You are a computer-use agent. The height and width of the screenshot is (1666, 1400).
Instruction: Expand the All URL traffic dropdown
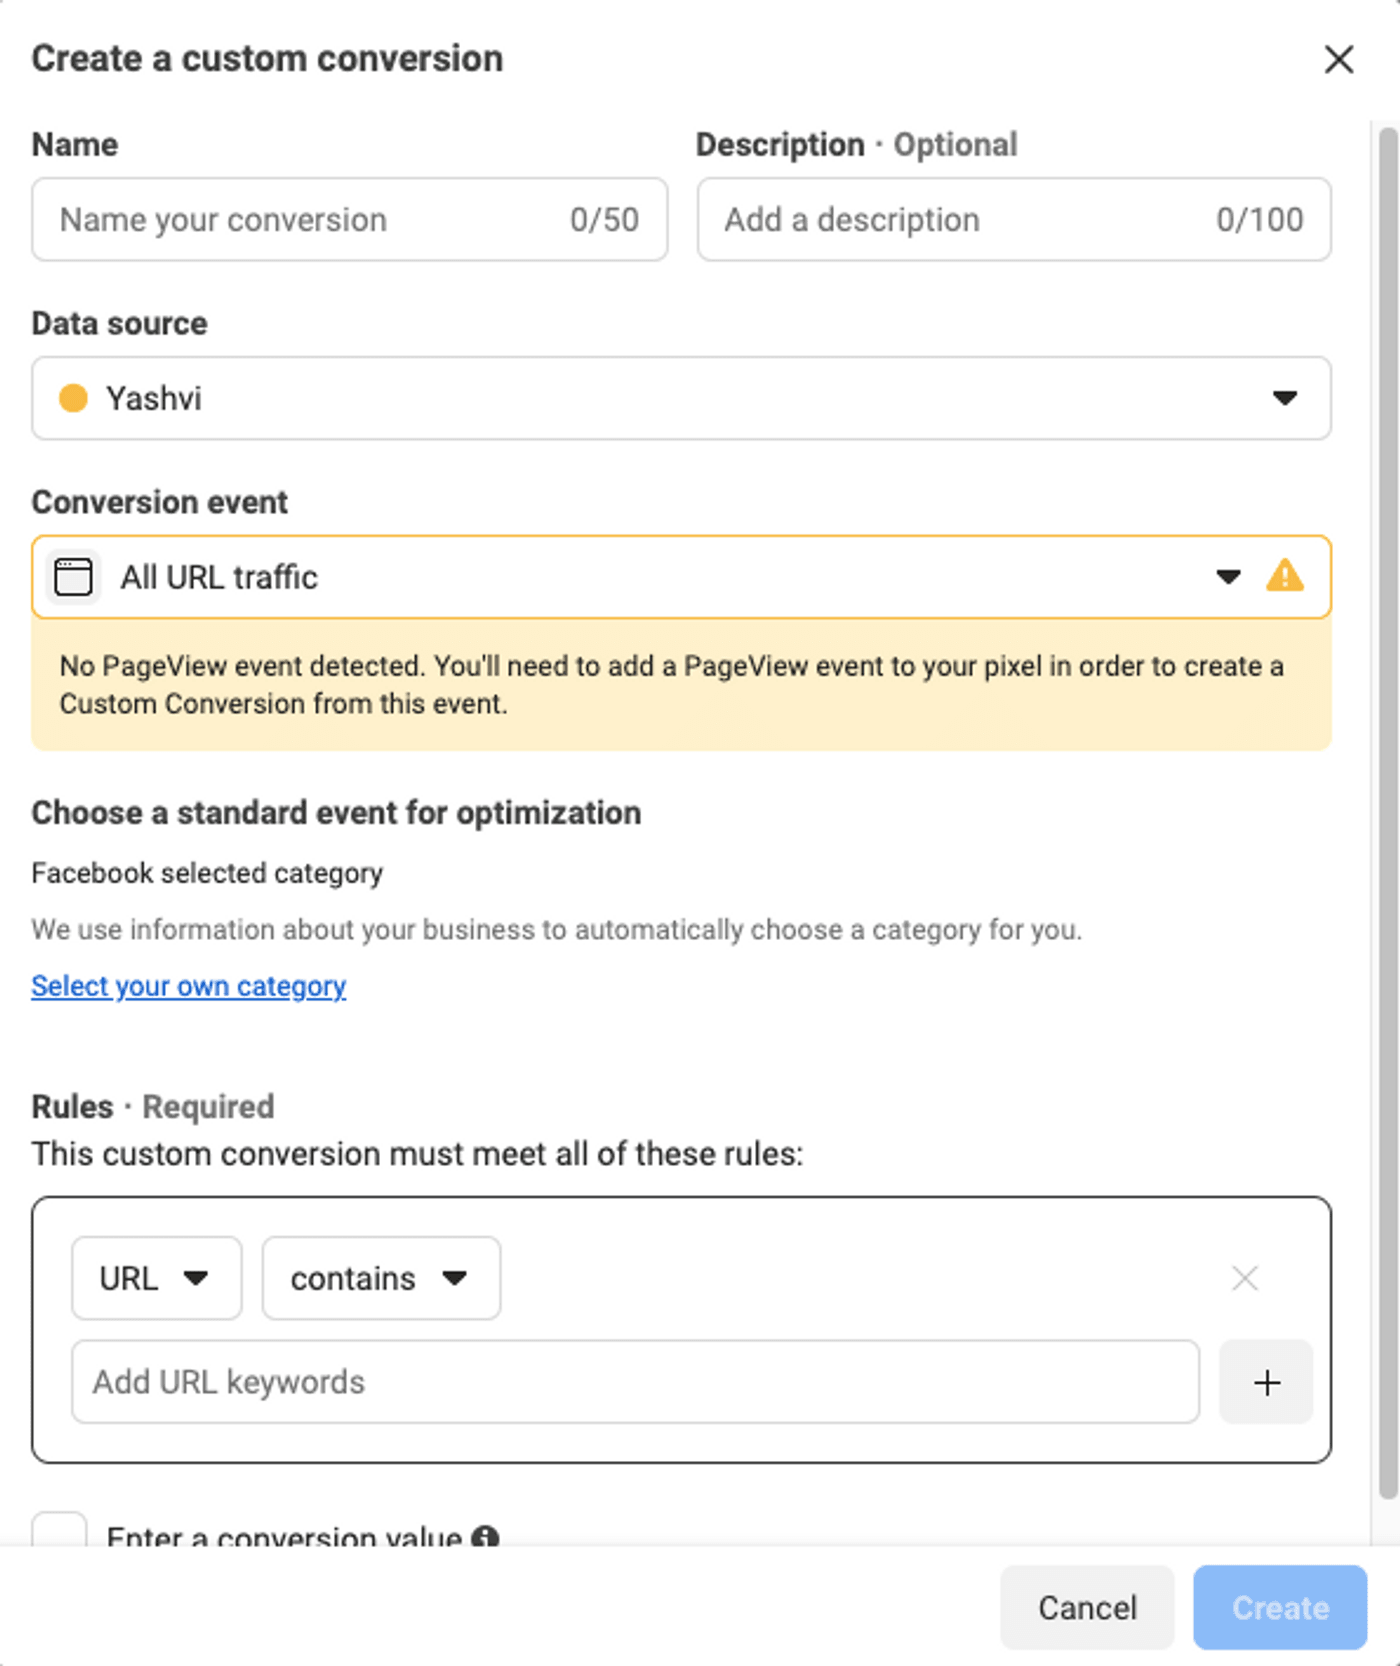[x=1227, y=577]
